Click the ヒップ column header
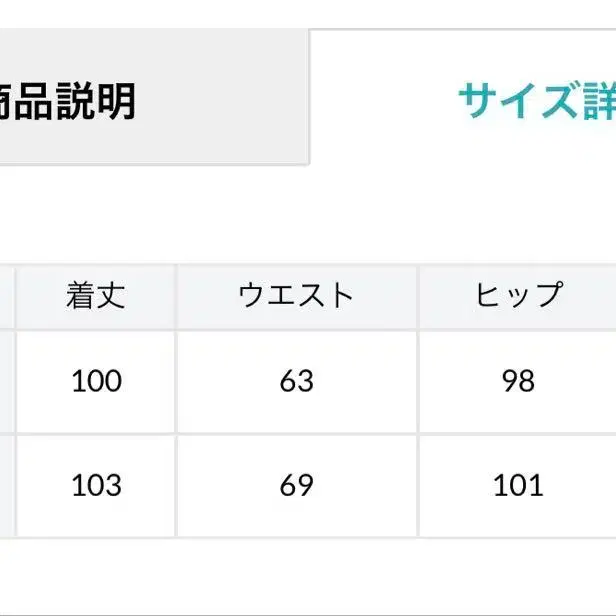 [518, 297]
